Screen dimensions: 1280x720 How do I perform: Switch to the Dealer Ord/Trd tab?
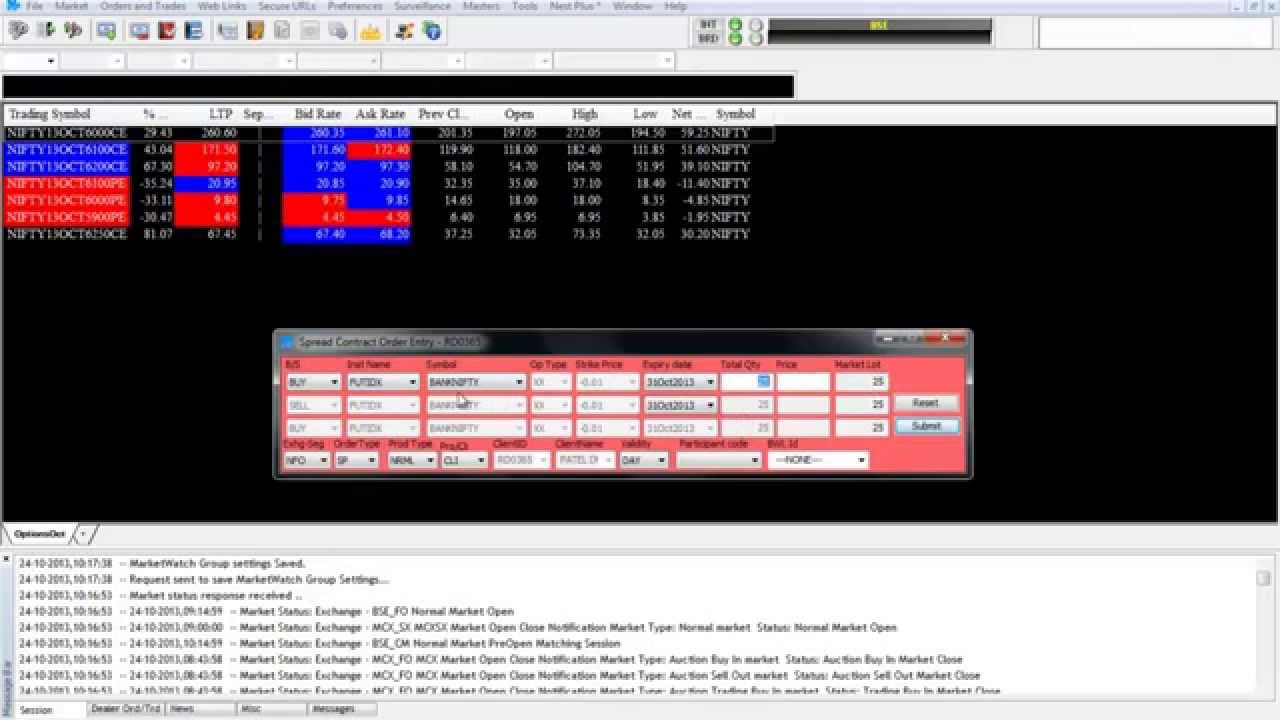[125, 709]
